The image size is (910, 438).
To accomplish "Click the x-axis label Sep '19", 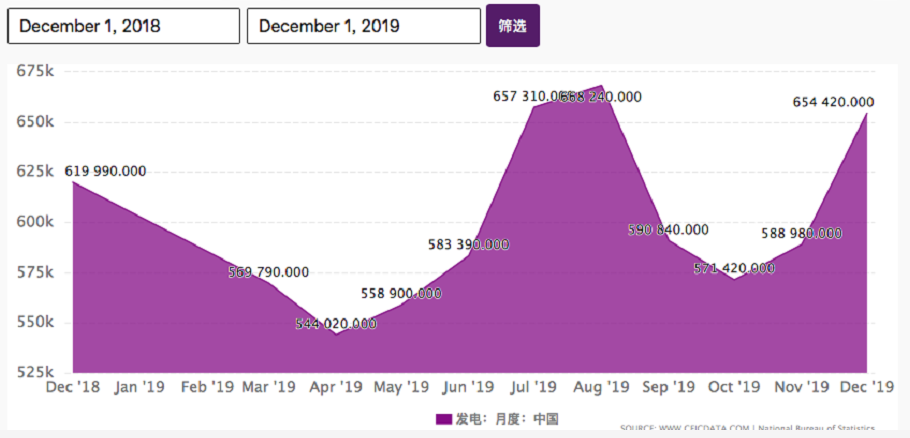I will 668,386.
